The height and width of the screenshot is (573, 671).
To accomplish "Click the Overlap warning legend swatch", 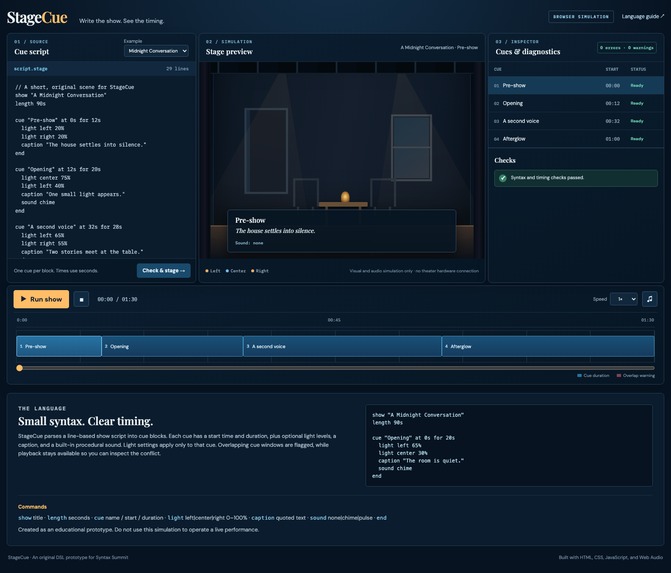I will [619, 376].
